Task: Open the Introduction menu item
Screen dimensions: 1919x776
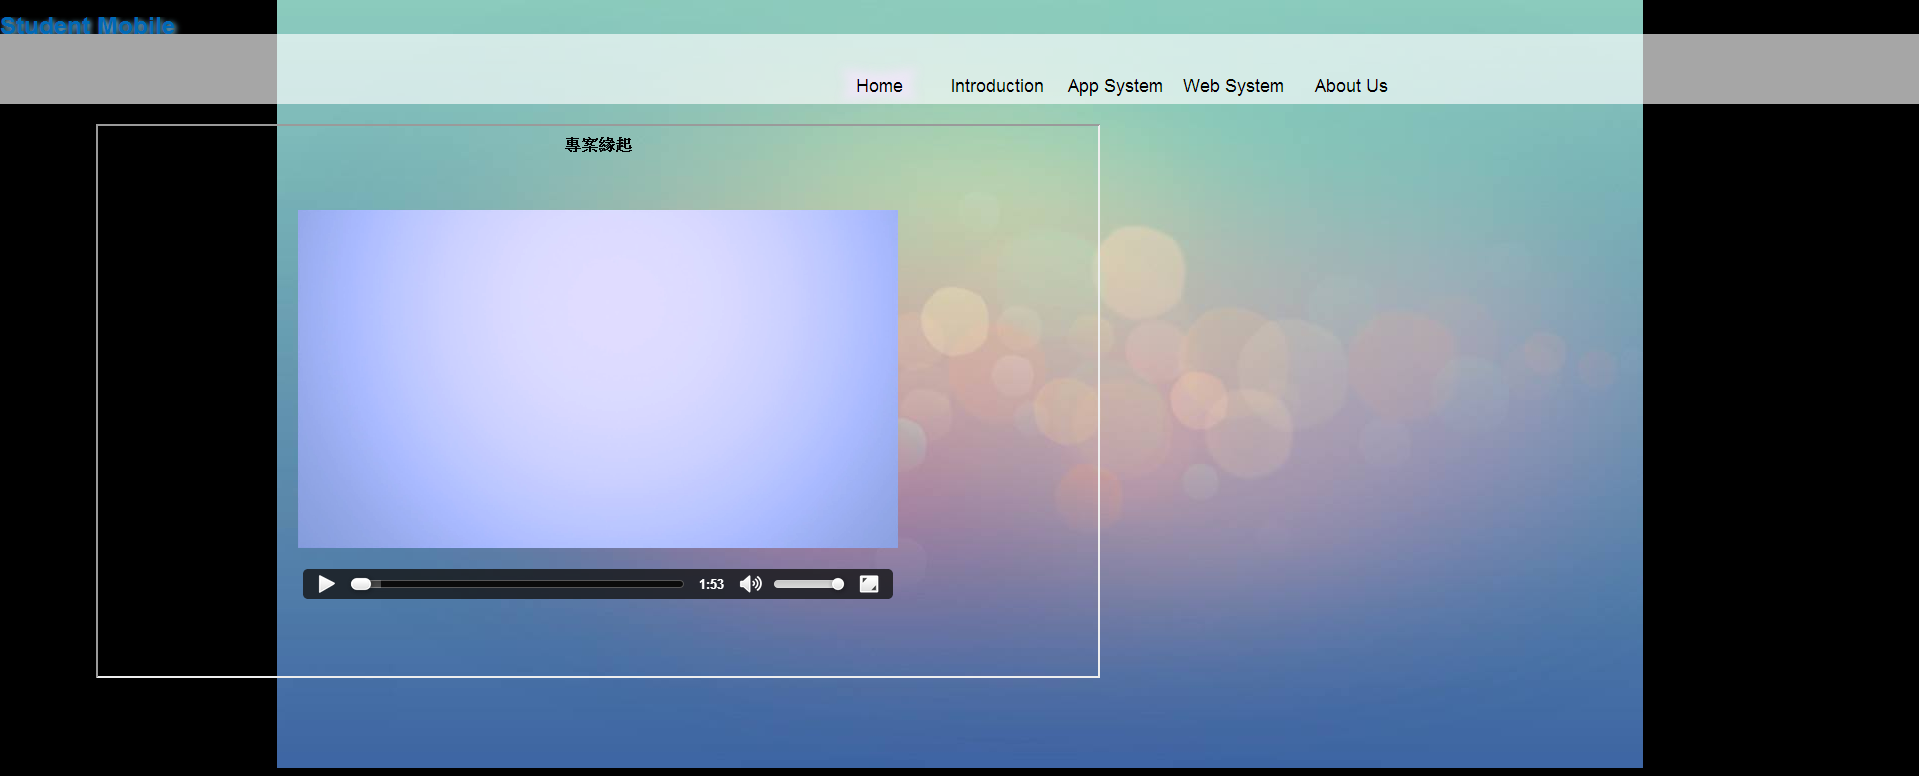Action: tap(996, 86)
